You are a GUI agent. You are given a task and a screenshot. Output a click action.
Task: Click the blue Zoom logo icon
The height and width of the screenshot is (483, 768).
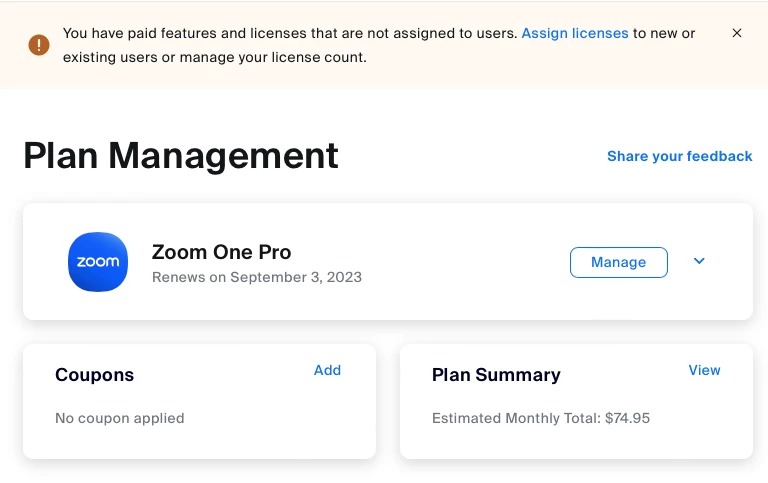pyautogui.click(x=98, y=262)
